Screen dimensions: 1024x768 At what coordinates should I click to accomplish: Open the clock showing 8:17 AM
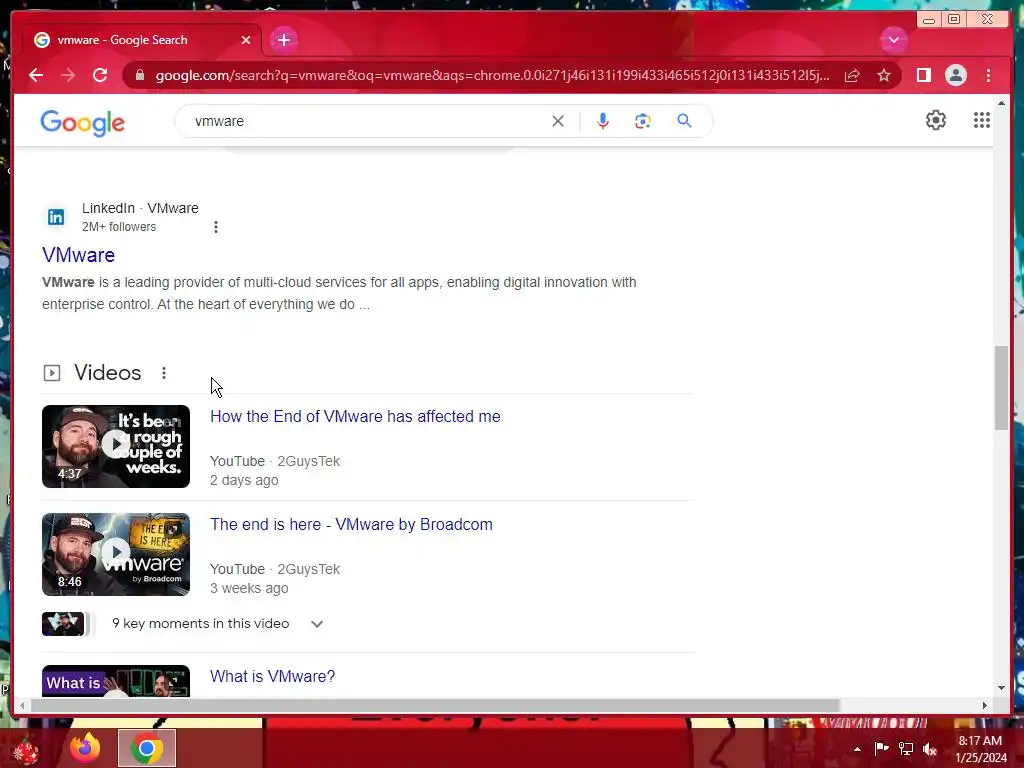981,749
